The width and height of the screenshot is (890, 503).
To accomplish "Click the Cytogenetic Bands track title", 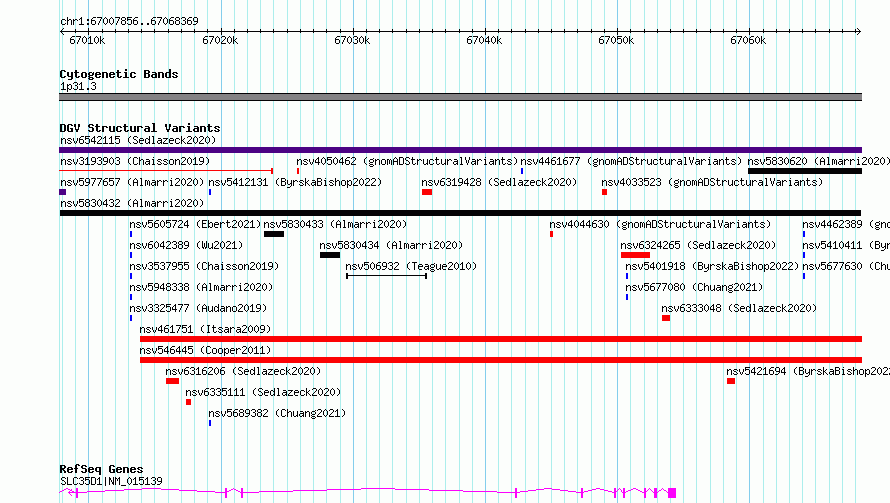I will pyautogui.click(x=119, y=74).
